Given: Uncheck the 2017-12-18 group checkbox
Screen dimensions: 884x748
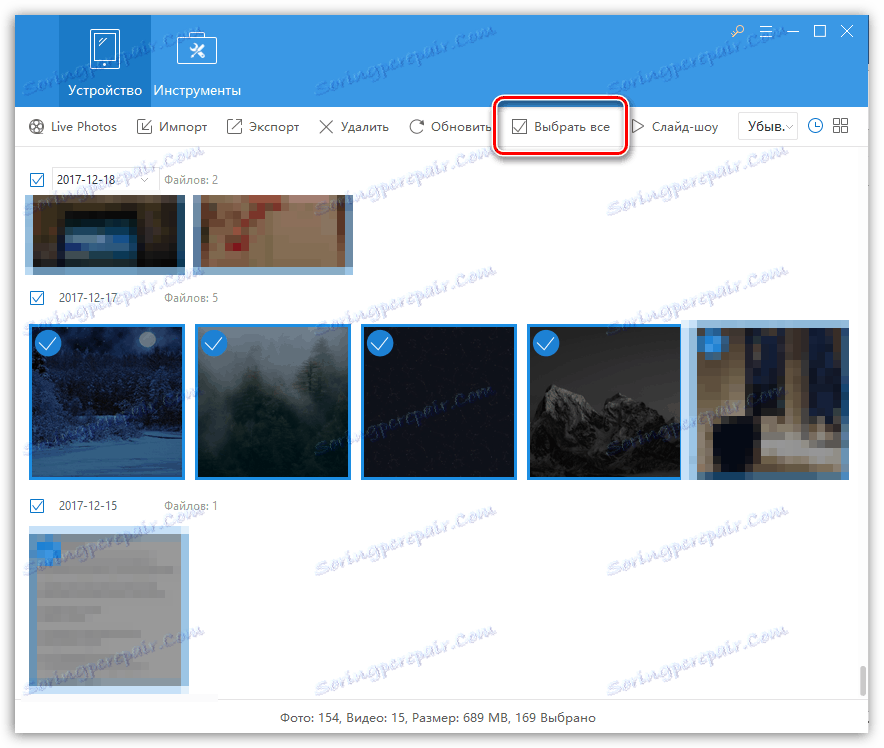Looking at the screenshot, I should tap(37, 180).
